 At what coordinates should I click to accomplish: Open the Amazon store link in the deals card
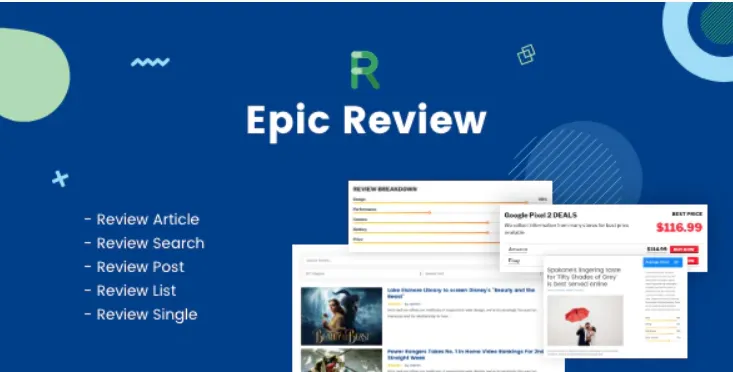pos(518,249)
